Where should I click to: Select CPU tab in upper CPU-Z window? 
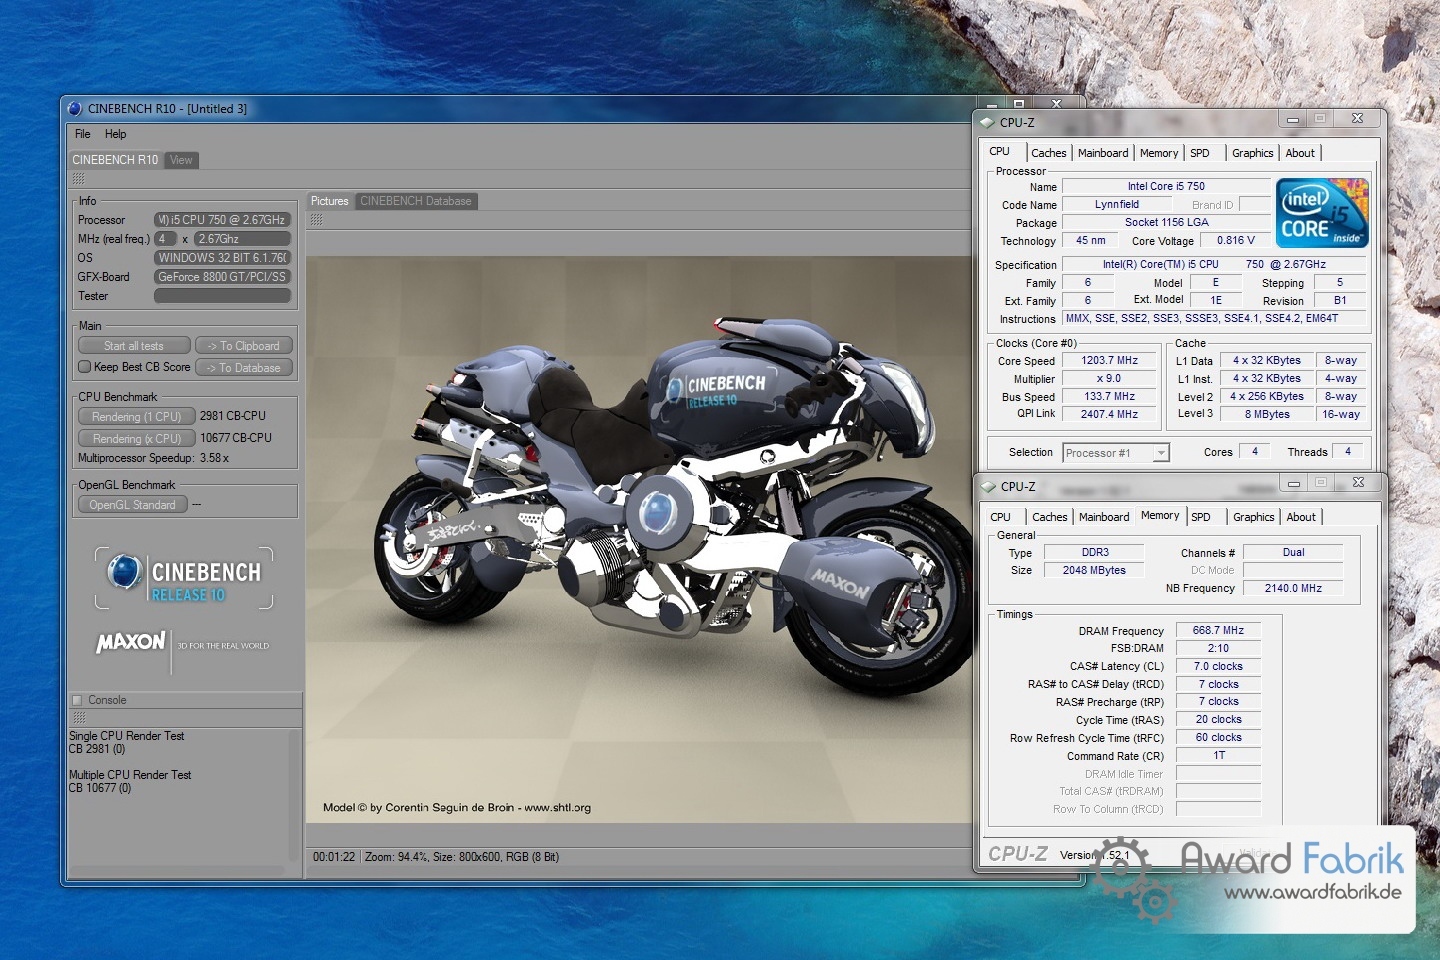tap(1000, 152)
